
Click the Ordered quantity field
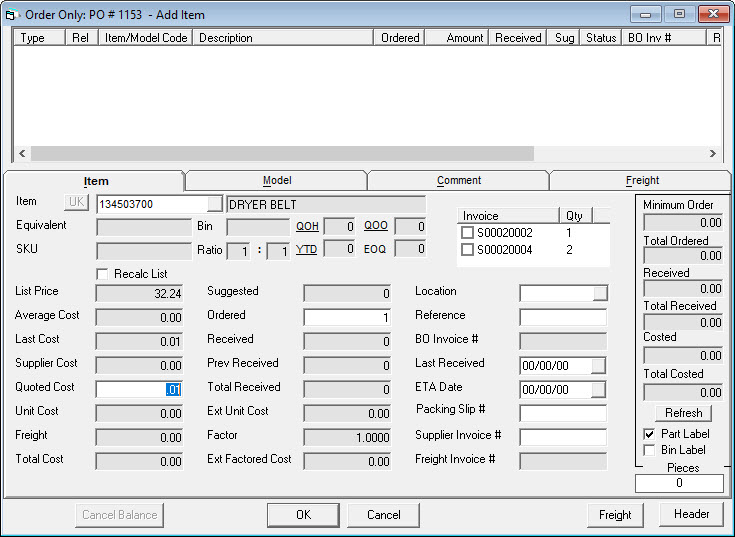(x=347, y=317)
